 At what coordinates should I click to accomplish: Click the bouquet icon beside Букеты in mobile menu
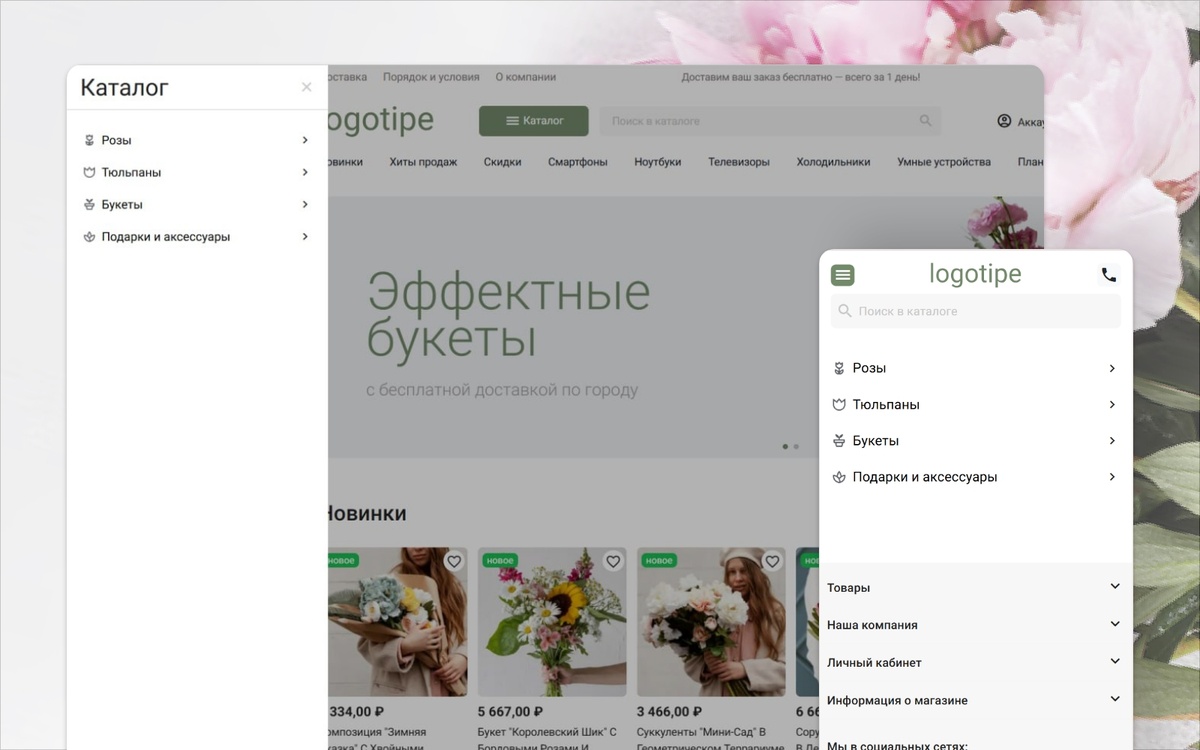pos(839,441)
